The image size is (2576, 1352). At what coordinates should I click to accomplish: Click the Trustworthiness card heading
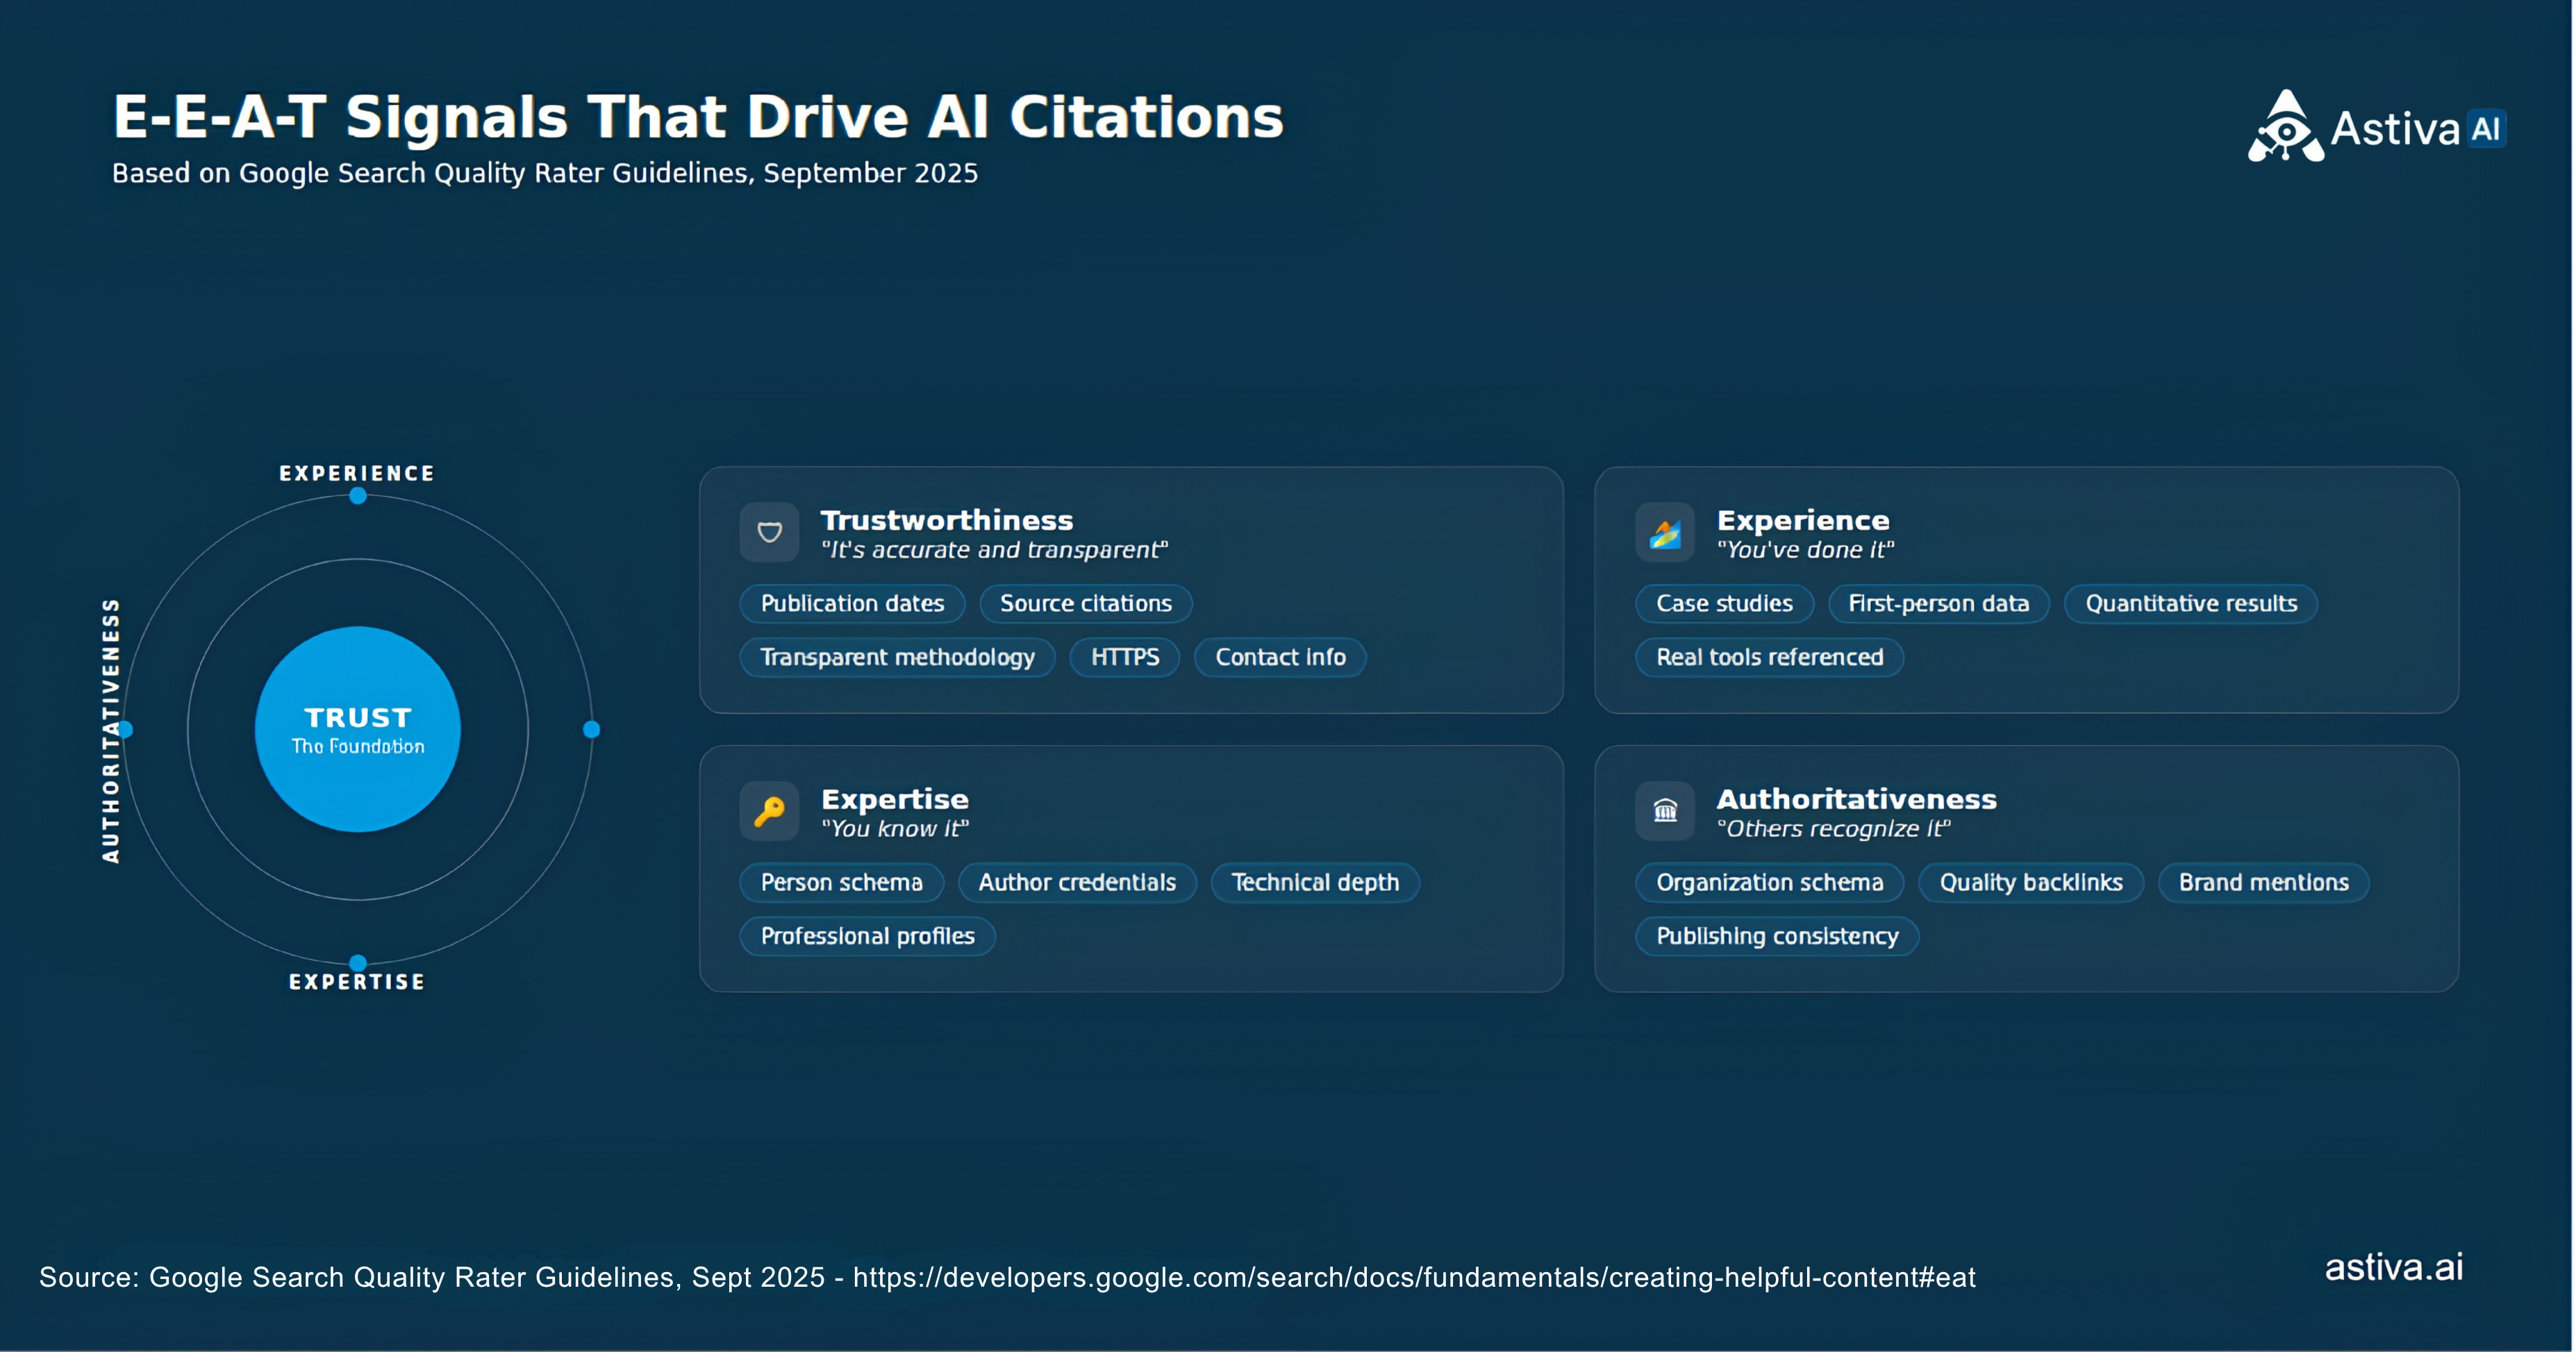point(947,520)
